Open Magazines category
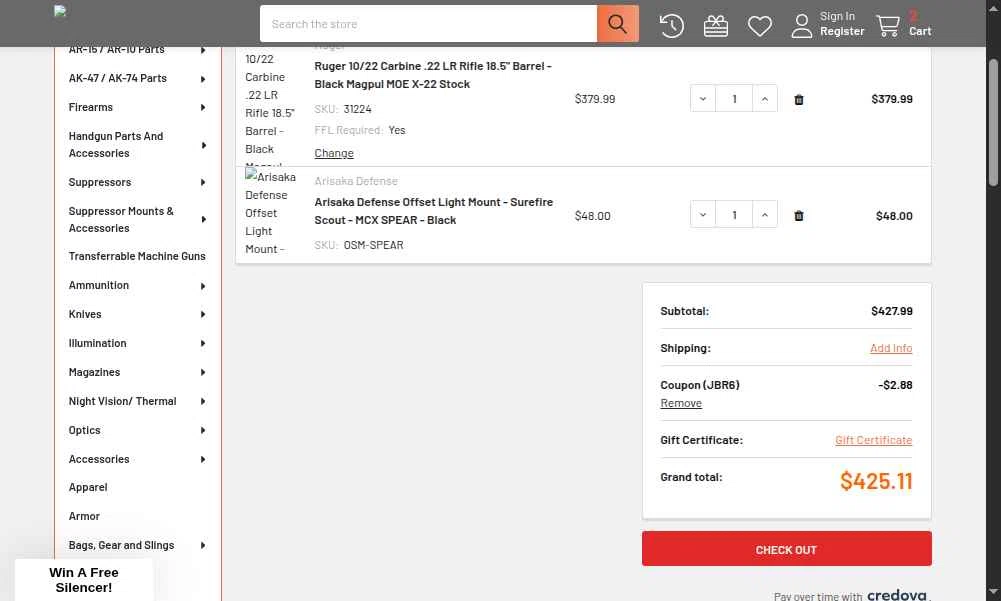The image size is (1001, 601). [94, 372]
